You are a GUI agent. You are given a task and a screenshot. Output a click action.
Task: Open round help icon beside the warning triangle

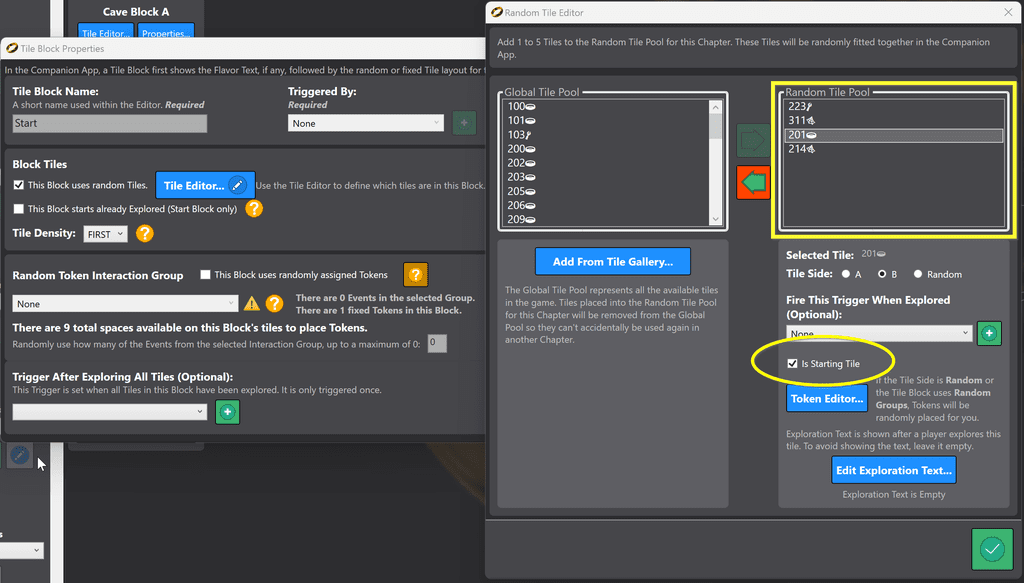click(274, 304)
